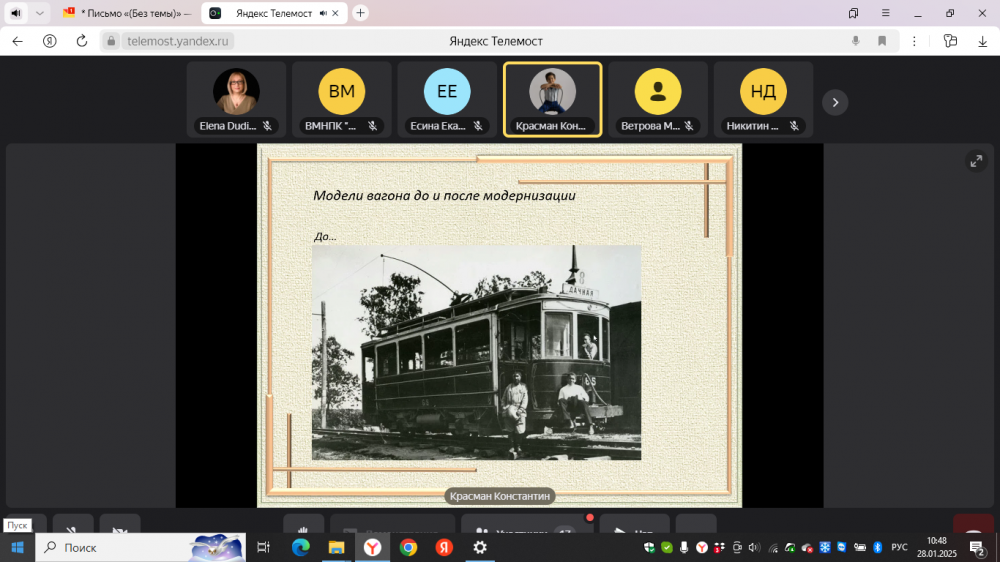This screenshot has height=562, width=1000.
Task: Reload the current page
Action: [x=82, y=41]
